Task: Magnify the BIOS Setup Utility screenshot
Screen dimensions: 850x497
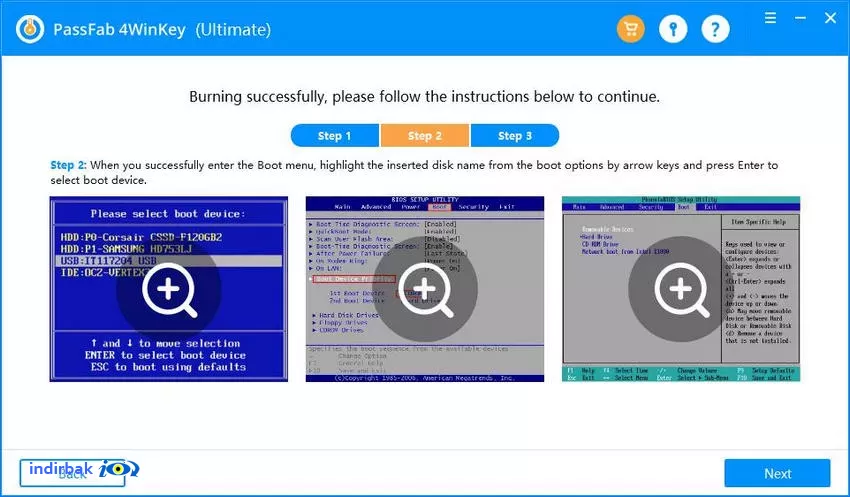Action: click(424, 289)
